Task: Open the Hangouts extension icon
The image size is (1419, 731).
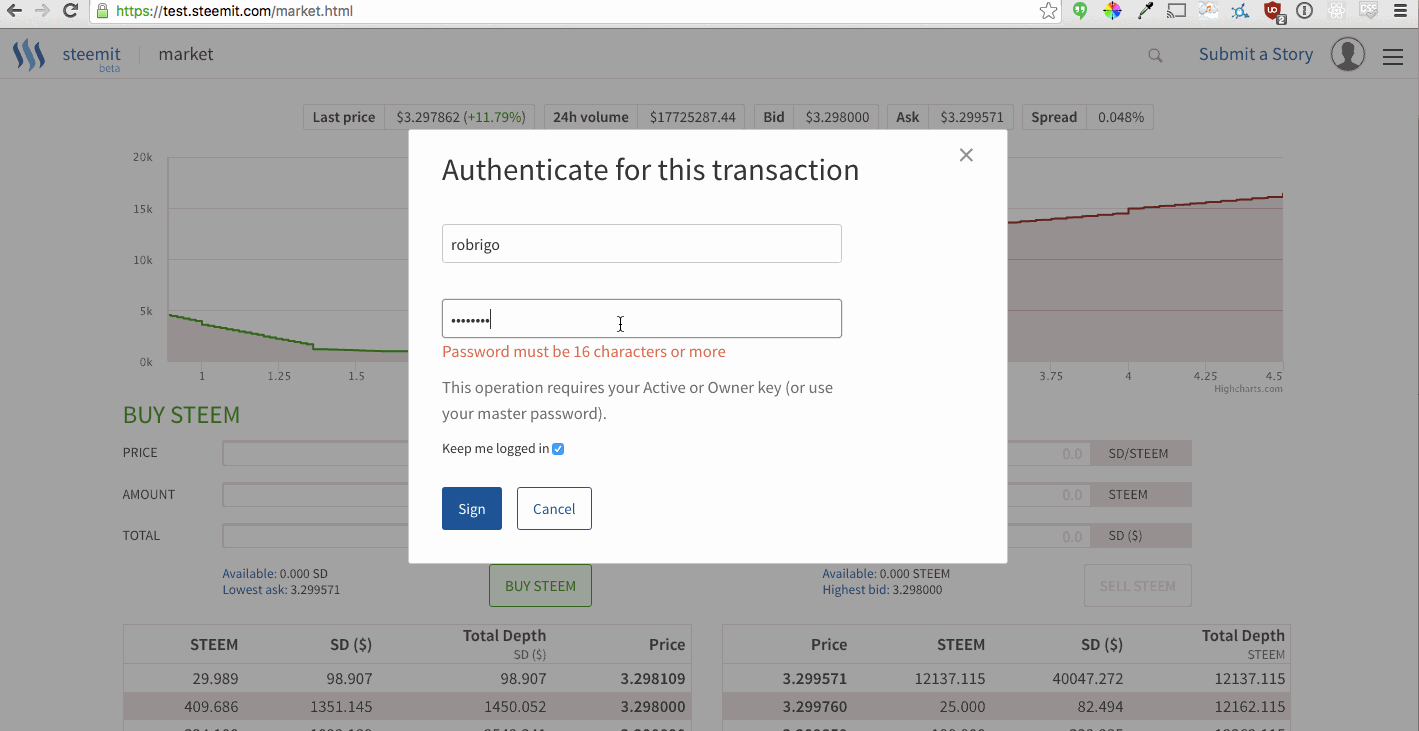Action: pyautogui.click(x=1080, y=12)
